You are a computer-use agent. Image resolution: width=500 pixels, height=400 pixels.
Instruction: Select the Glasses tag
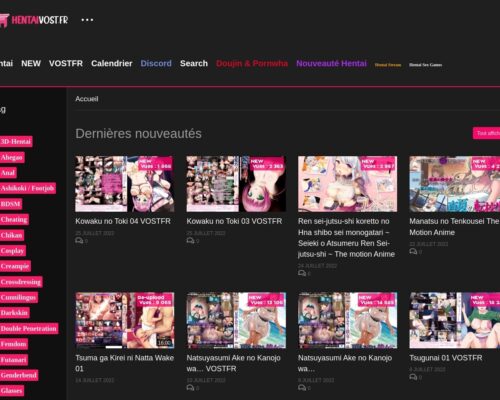pyautogui.click(x=12, y=390)
